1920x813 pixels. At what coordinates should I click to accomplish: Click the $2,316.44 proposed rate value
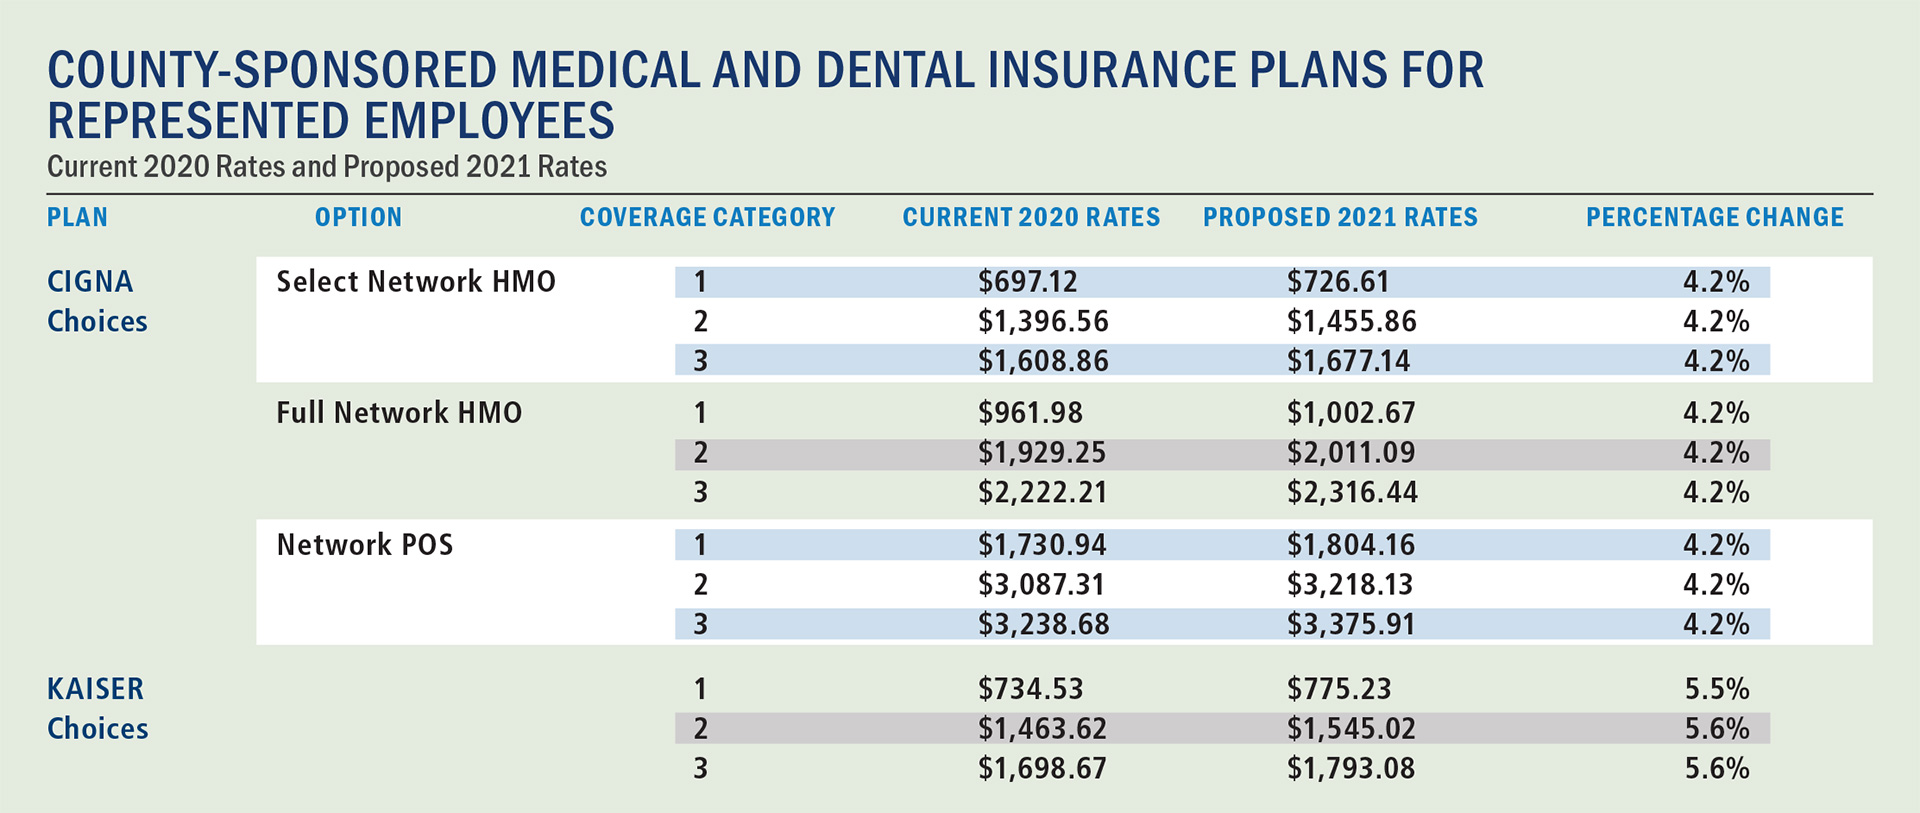1352,493
